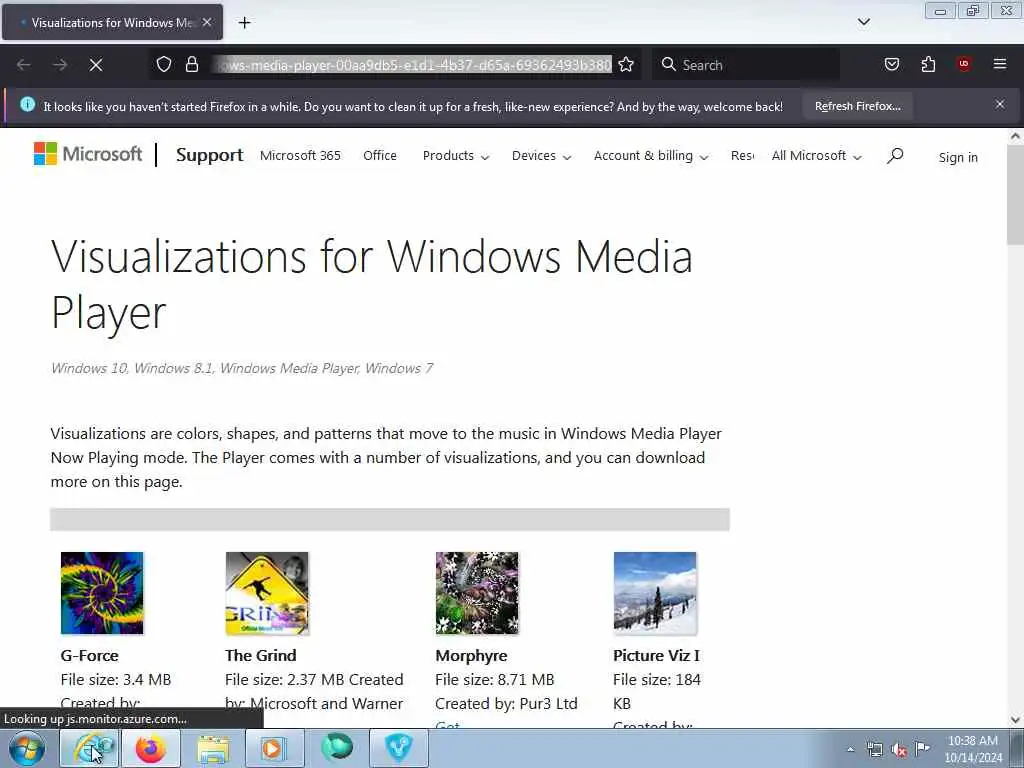Screen dimensions: 1024x768
Task: Click the G-Force title text
Action: click(89, 655)
